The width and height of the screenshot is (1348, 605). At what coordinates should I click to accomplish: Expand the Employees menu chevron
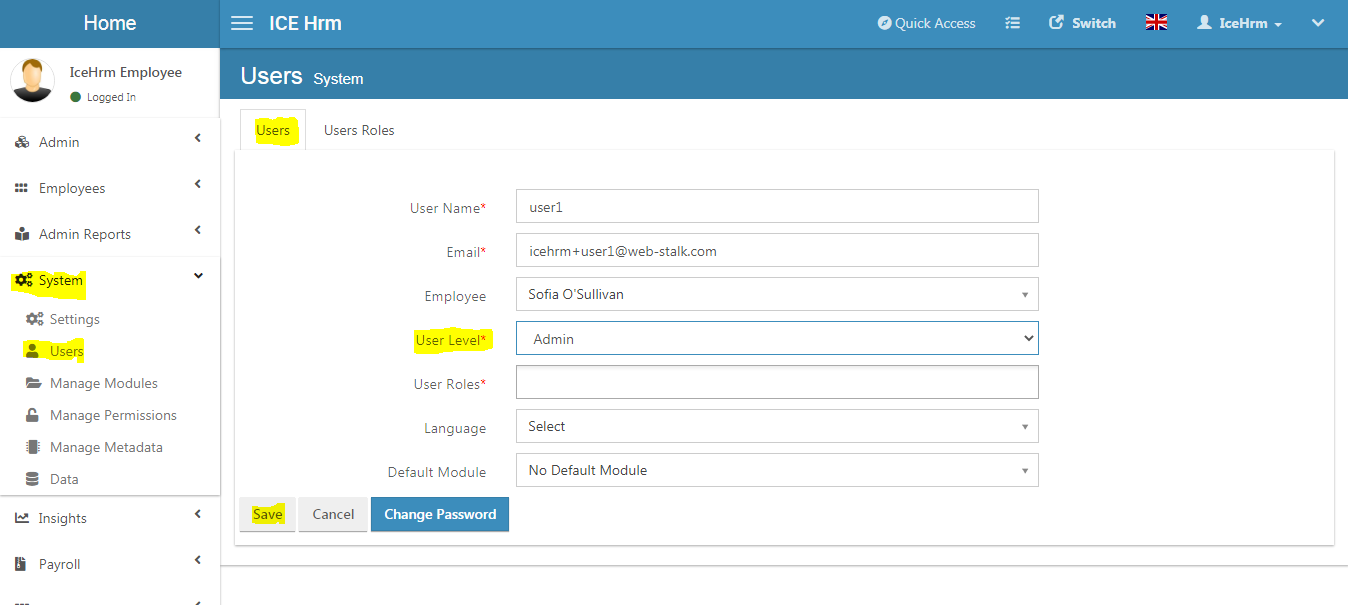[198, 184]
